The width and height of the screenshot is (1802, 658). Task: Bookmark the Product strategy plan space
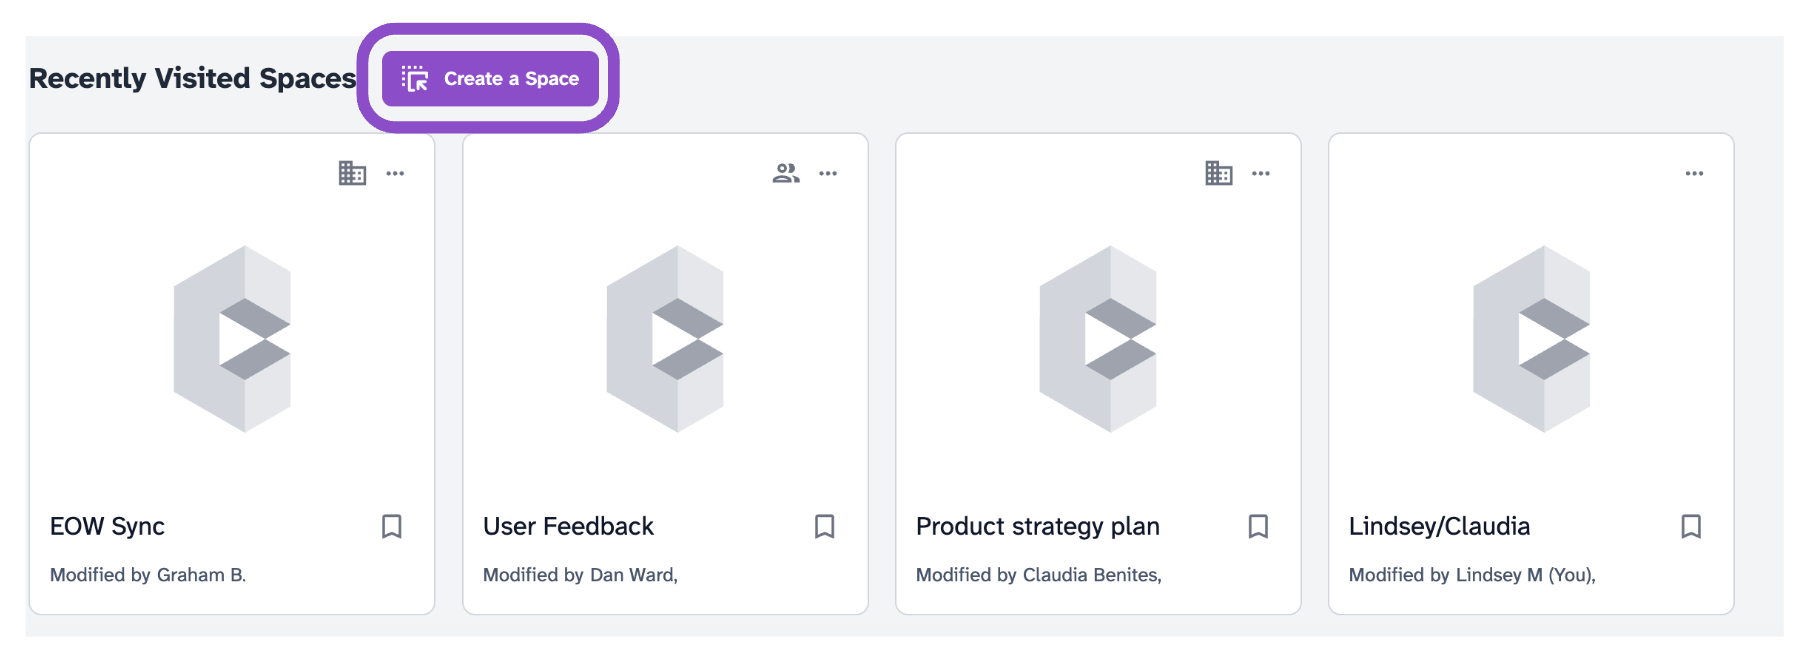(1258, 526)
